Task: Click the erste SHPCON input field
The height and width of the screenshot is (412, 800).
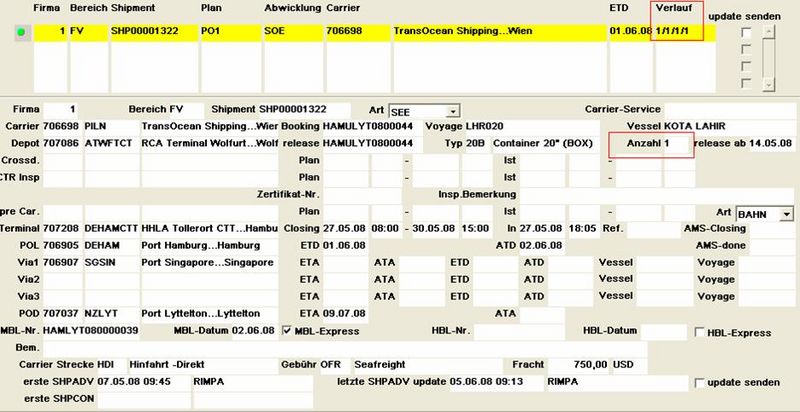Action: click(x=143, y=399)
